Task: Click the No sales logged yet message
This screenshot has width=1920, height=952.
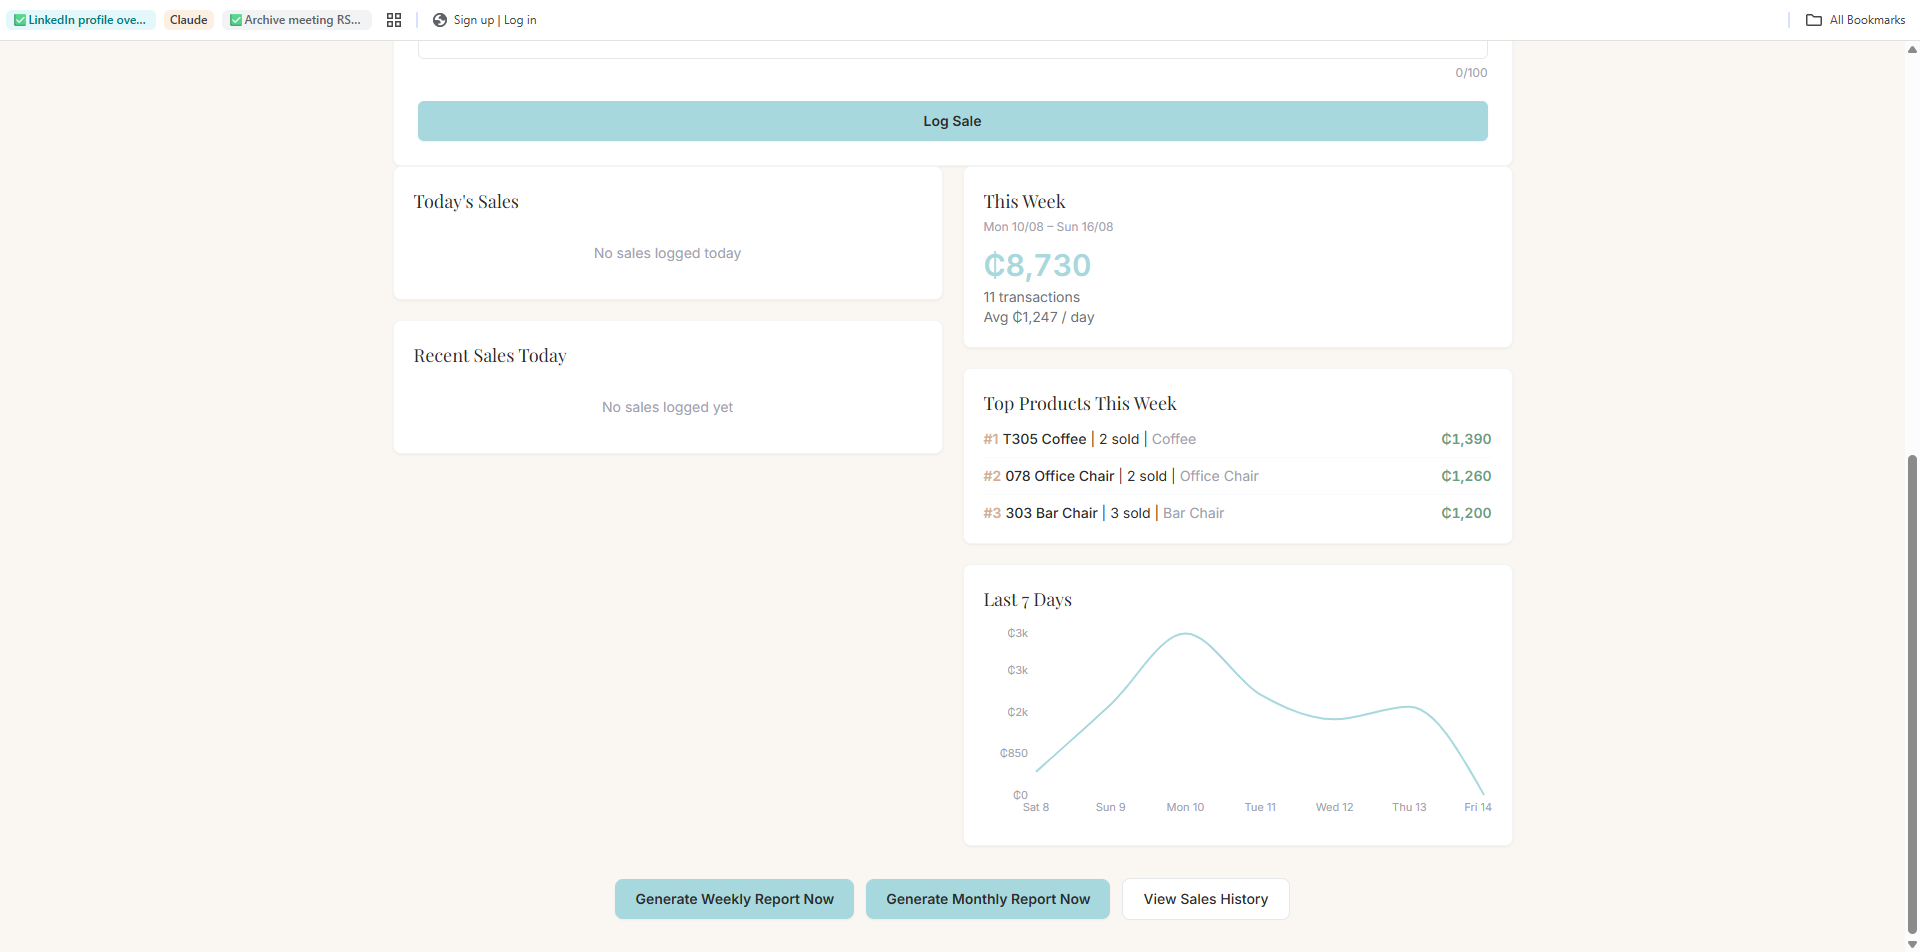Action: 667,407
